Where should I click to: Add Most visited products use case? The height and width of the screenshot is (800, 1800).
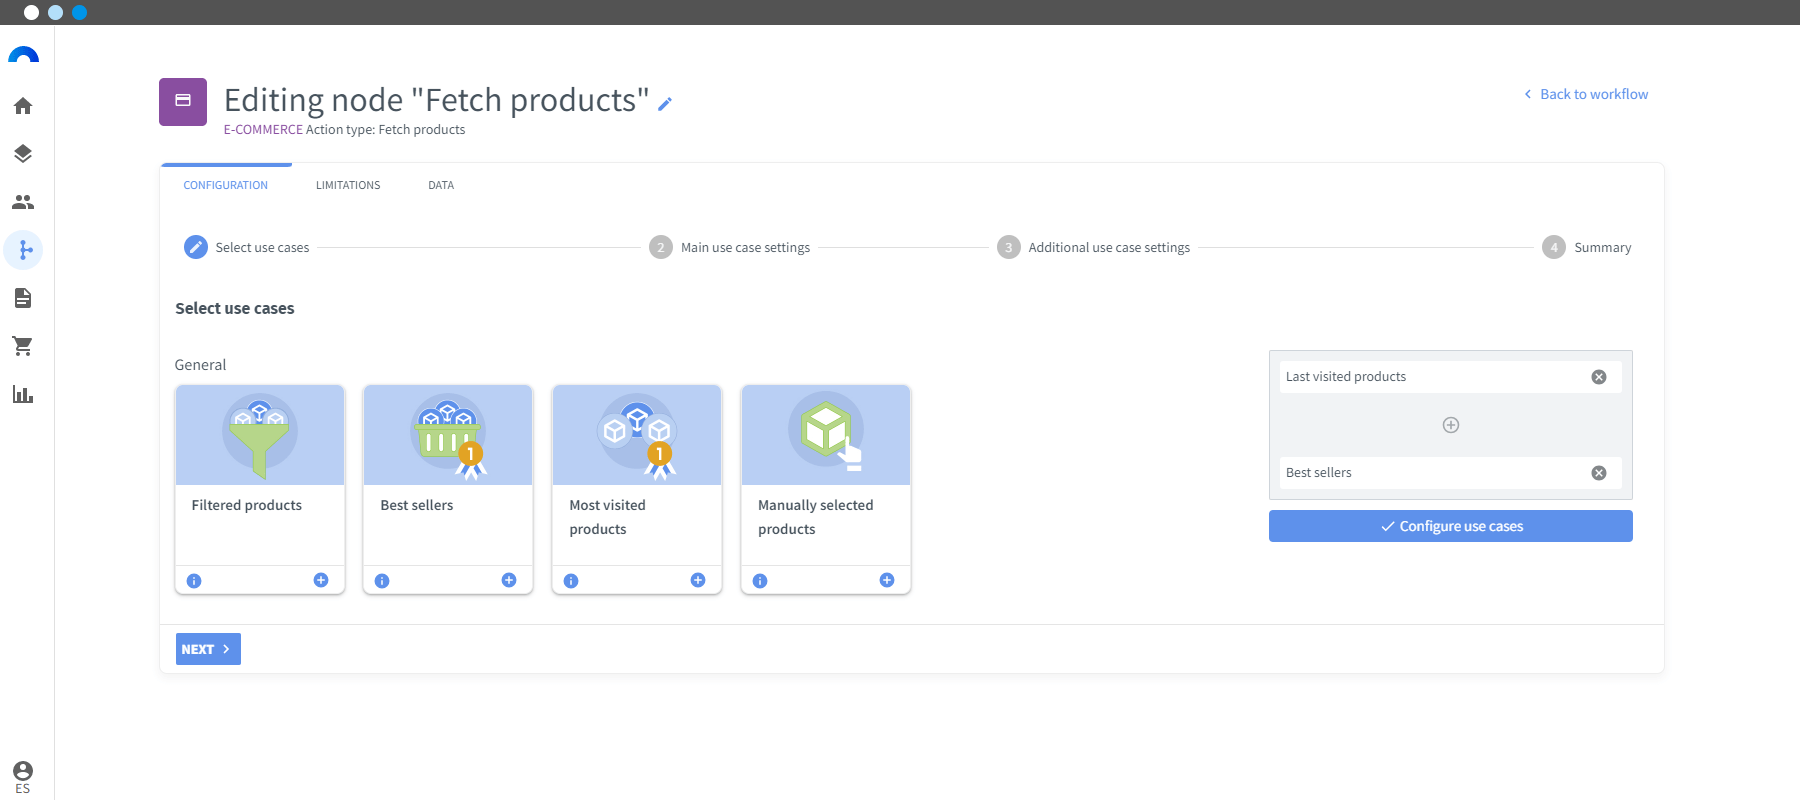pos(698,580)
